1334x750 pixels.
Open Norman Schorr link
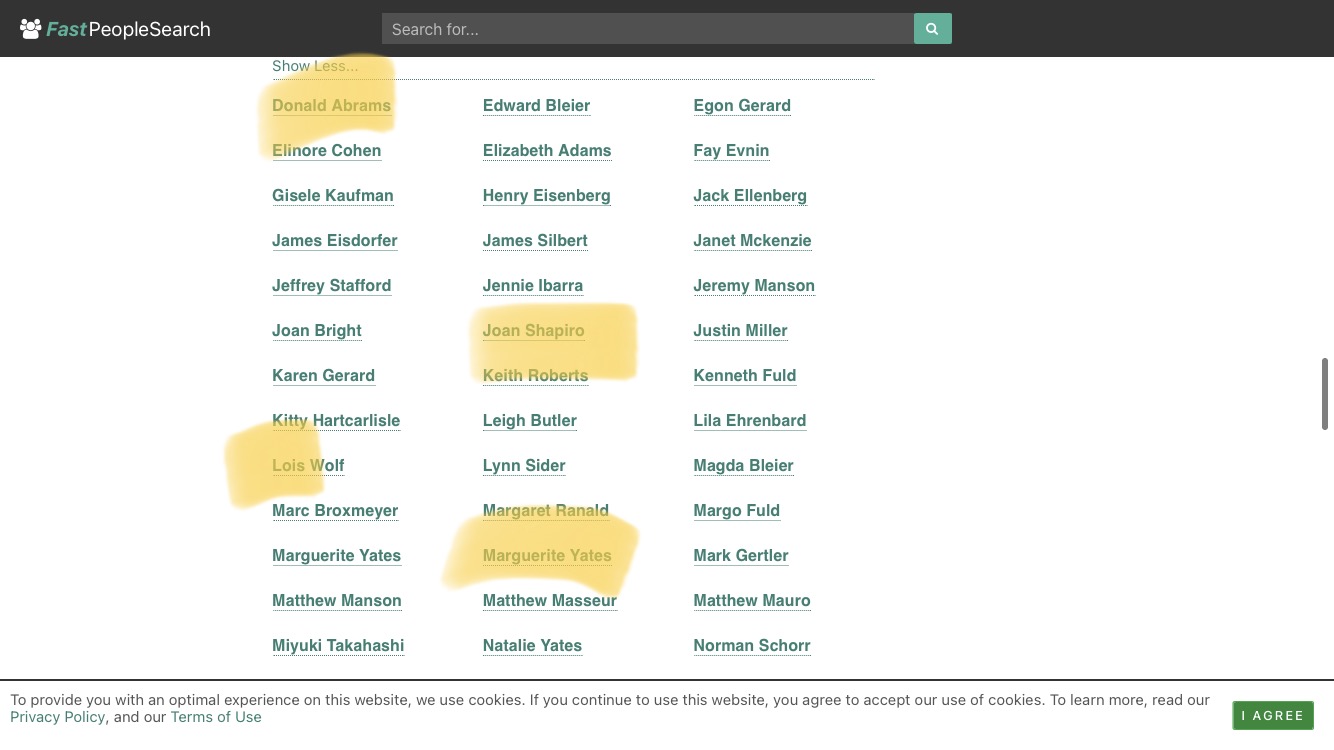pyautogui.click(x=751, y=645)
